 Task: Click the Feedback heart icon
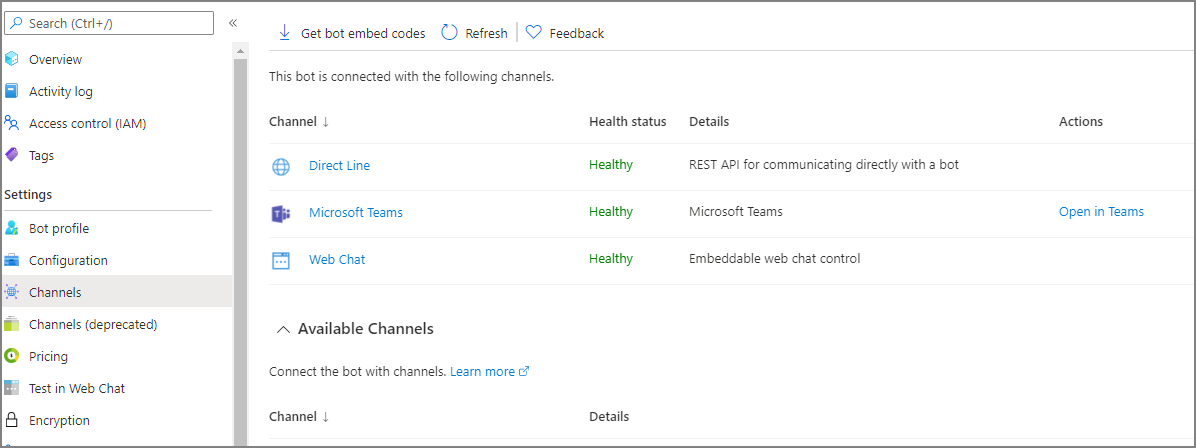click(534, 33)
